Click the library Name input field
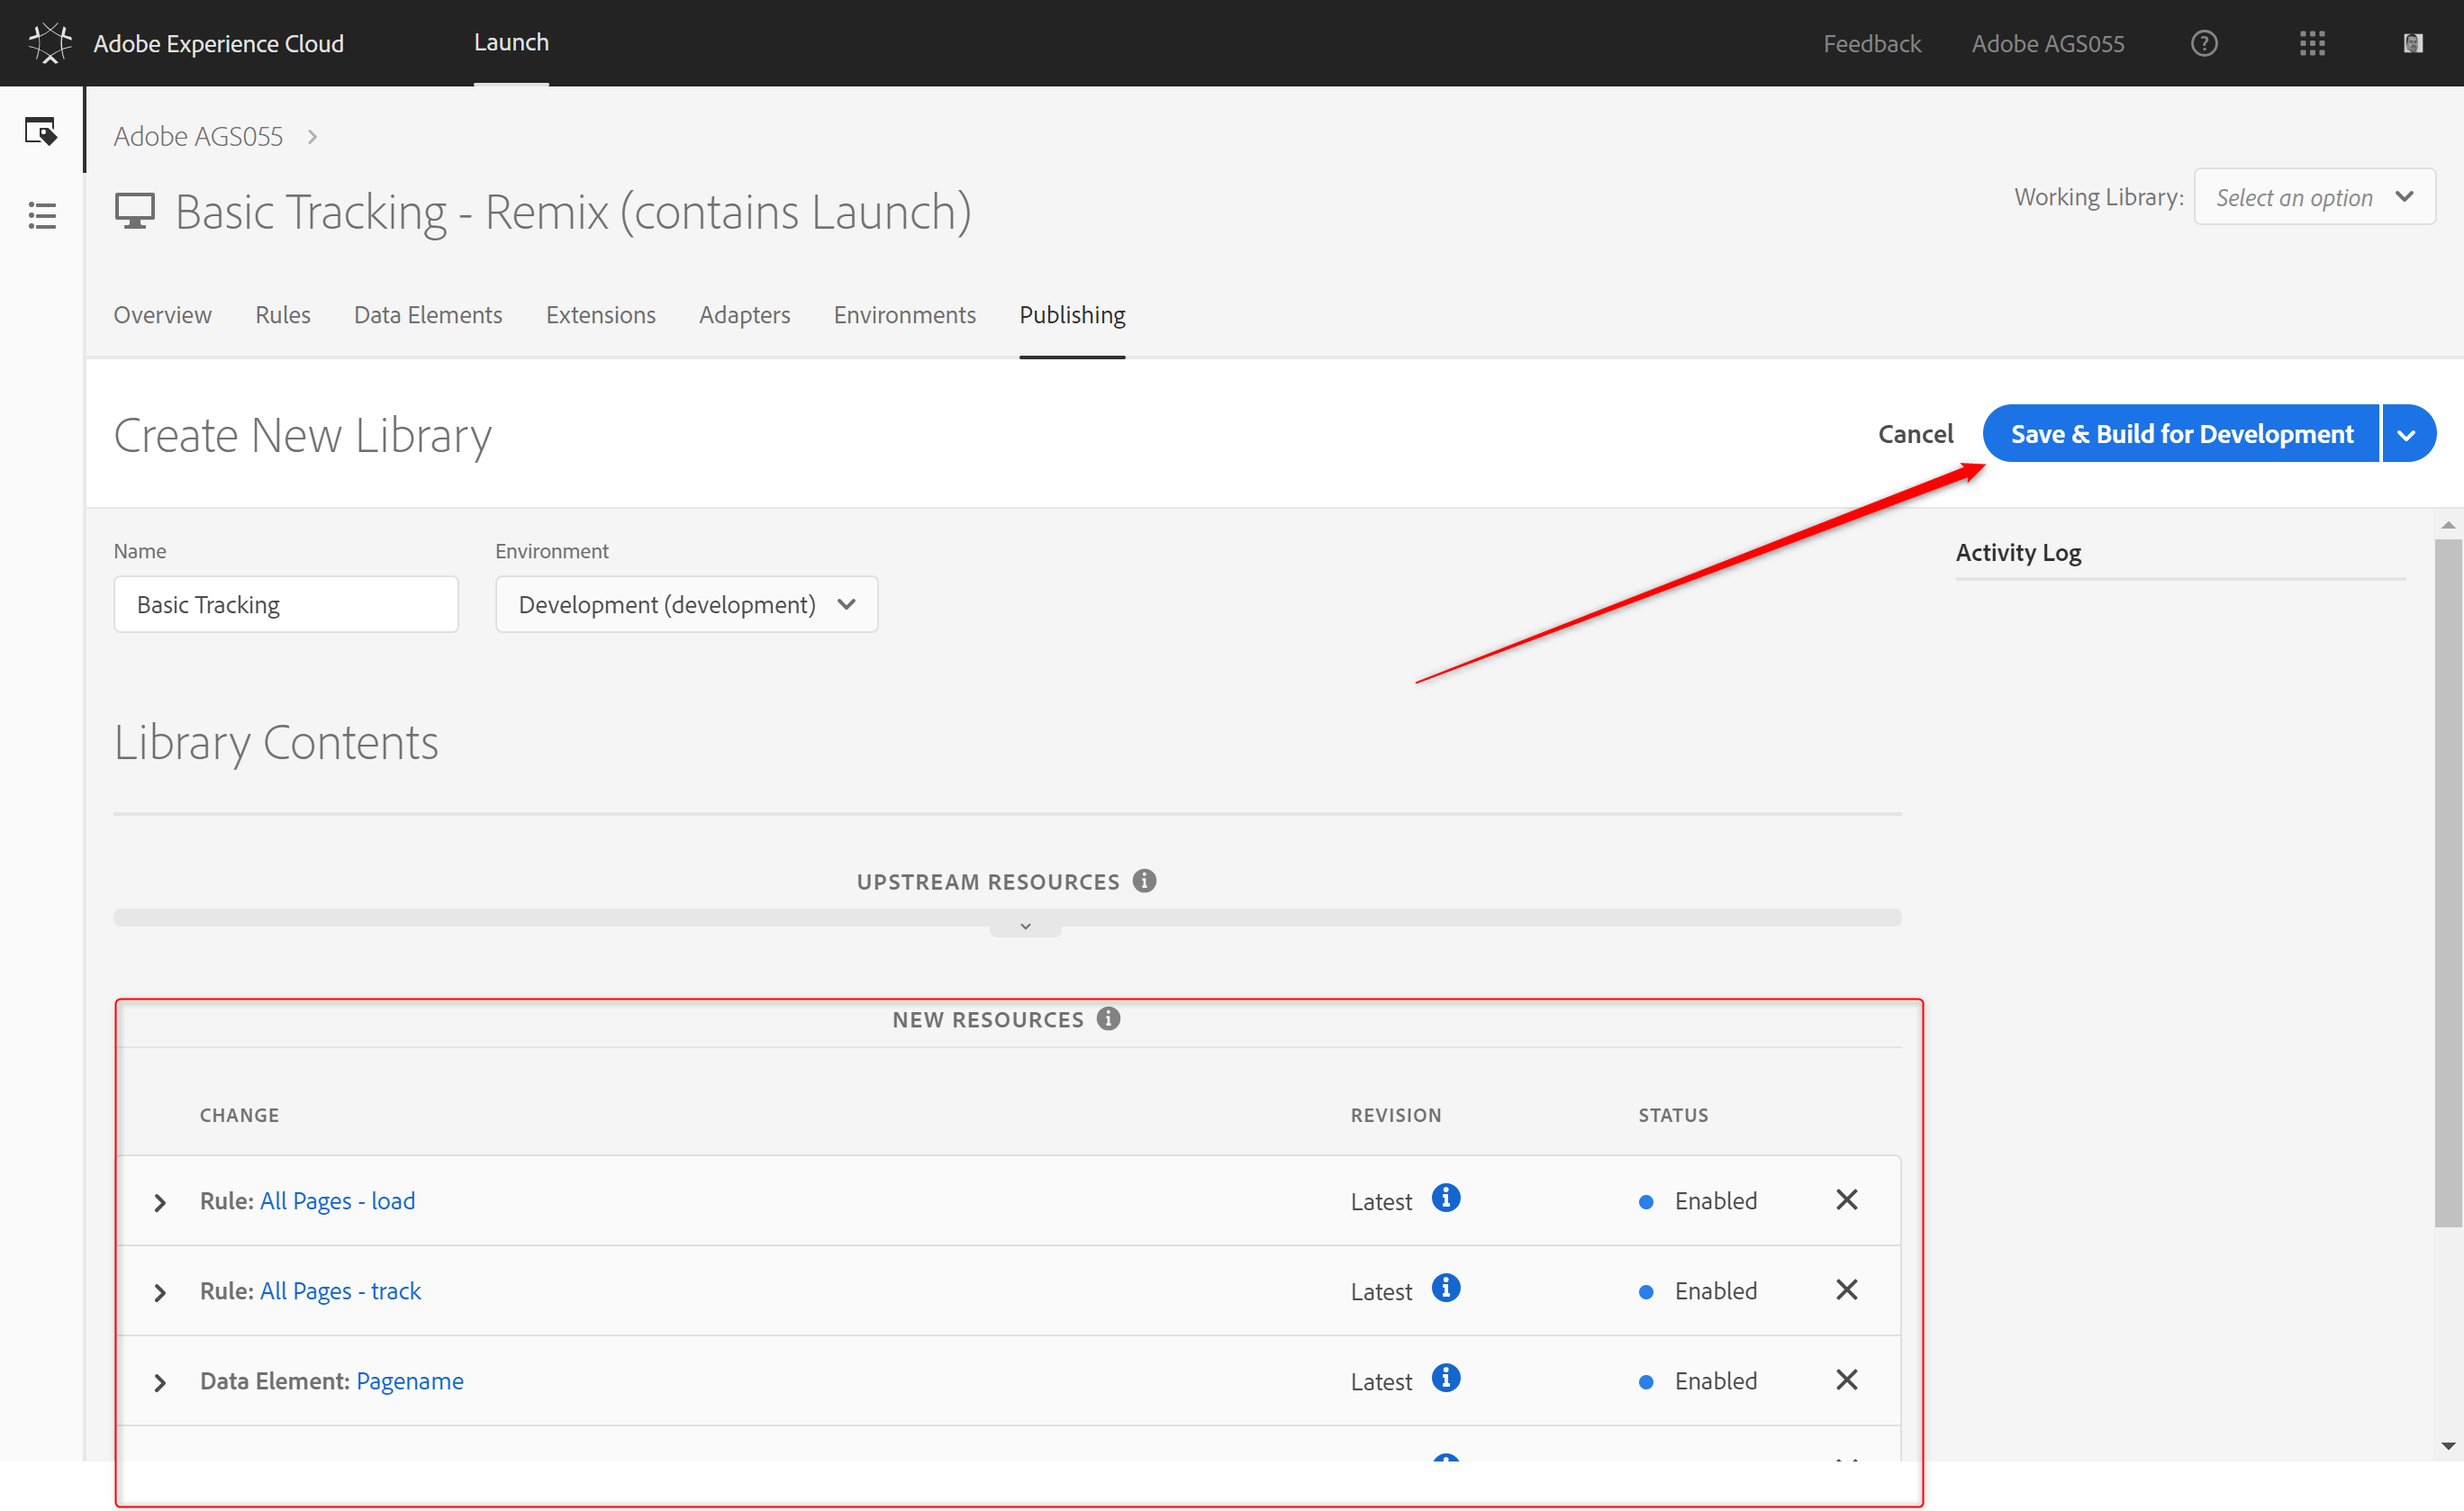Viewport: 2464px width, 1511px height. coord(286,604)
